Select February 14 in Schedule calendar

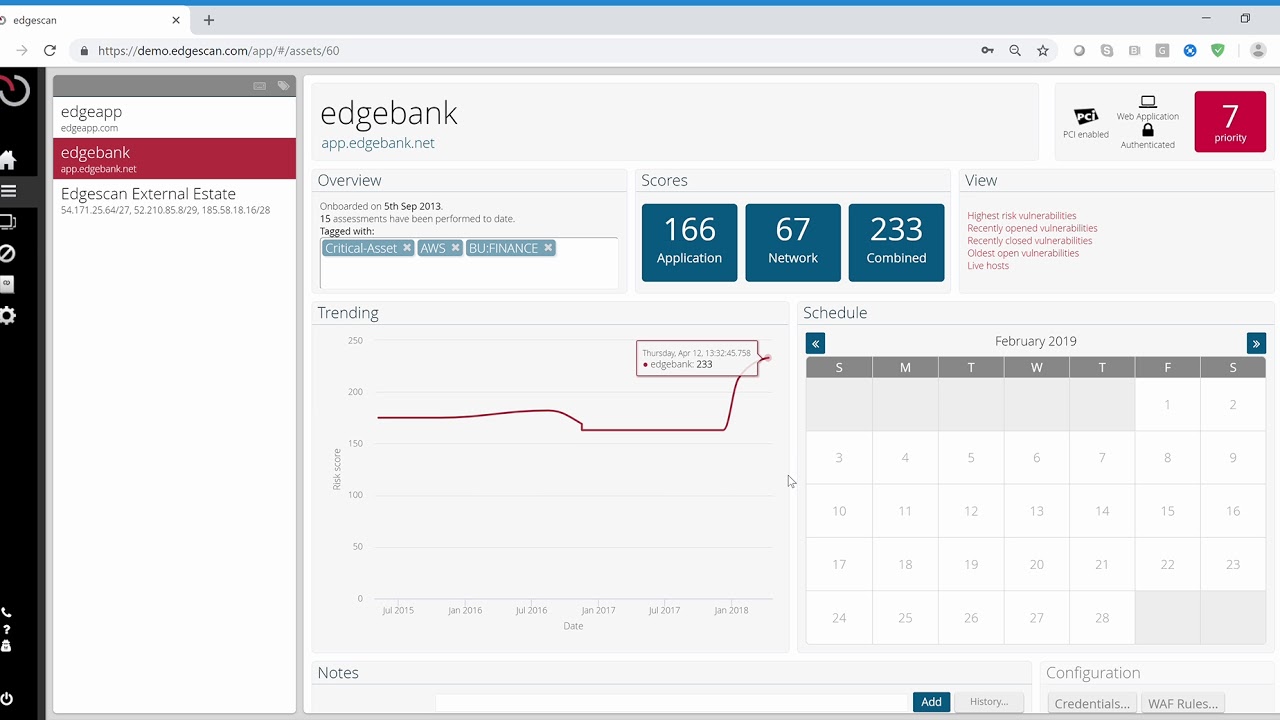tap(1102, 511)
